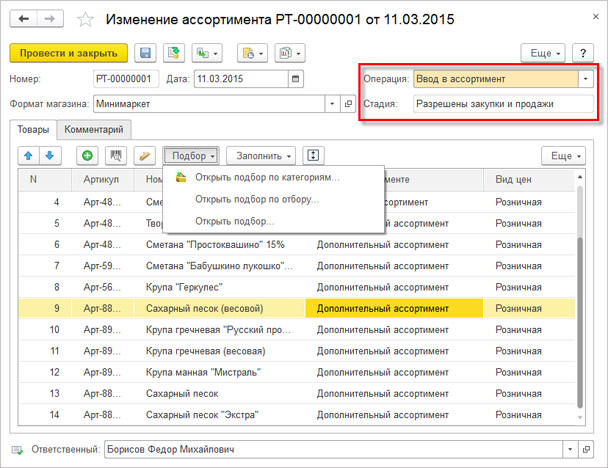Click scrollbar up arrow in table
The height and width of the screenshot is (468, 608).
[580, 177]
